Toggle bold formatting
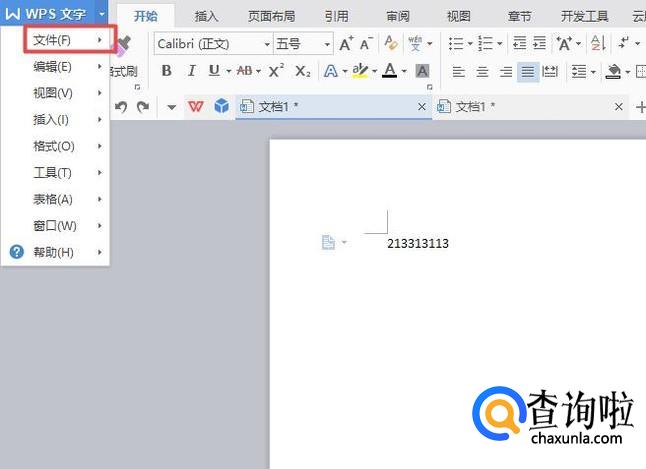 [166, 71]
